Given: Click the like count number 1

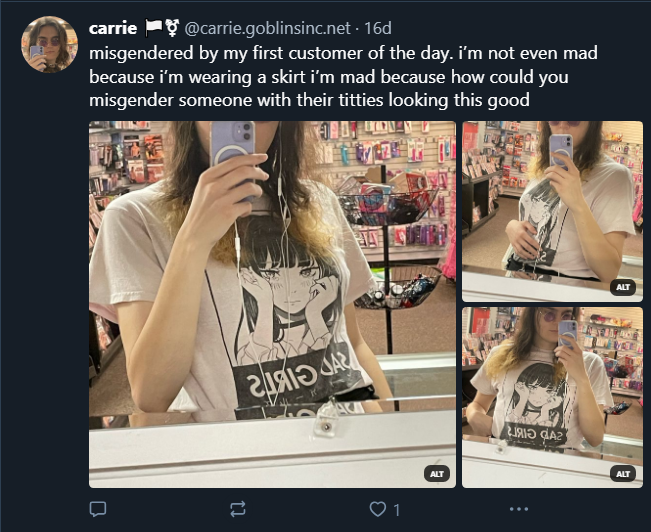Looking at the screenshot, I should pyautogui.click(x=397, y=510).
